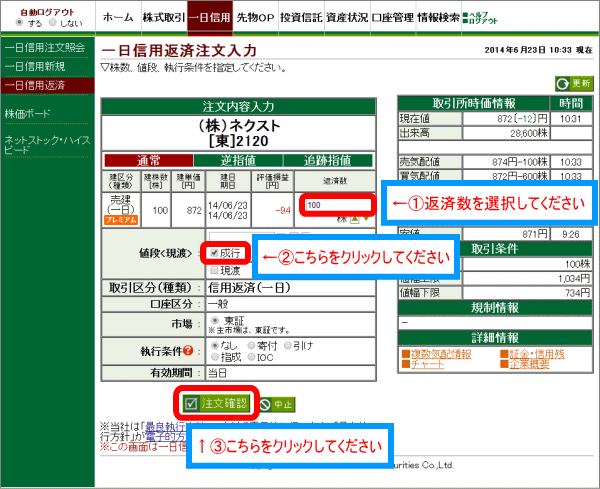Select 執行条件 option 寄付
The width and height of the screenshot is (600, 489).
coord(251,346)
